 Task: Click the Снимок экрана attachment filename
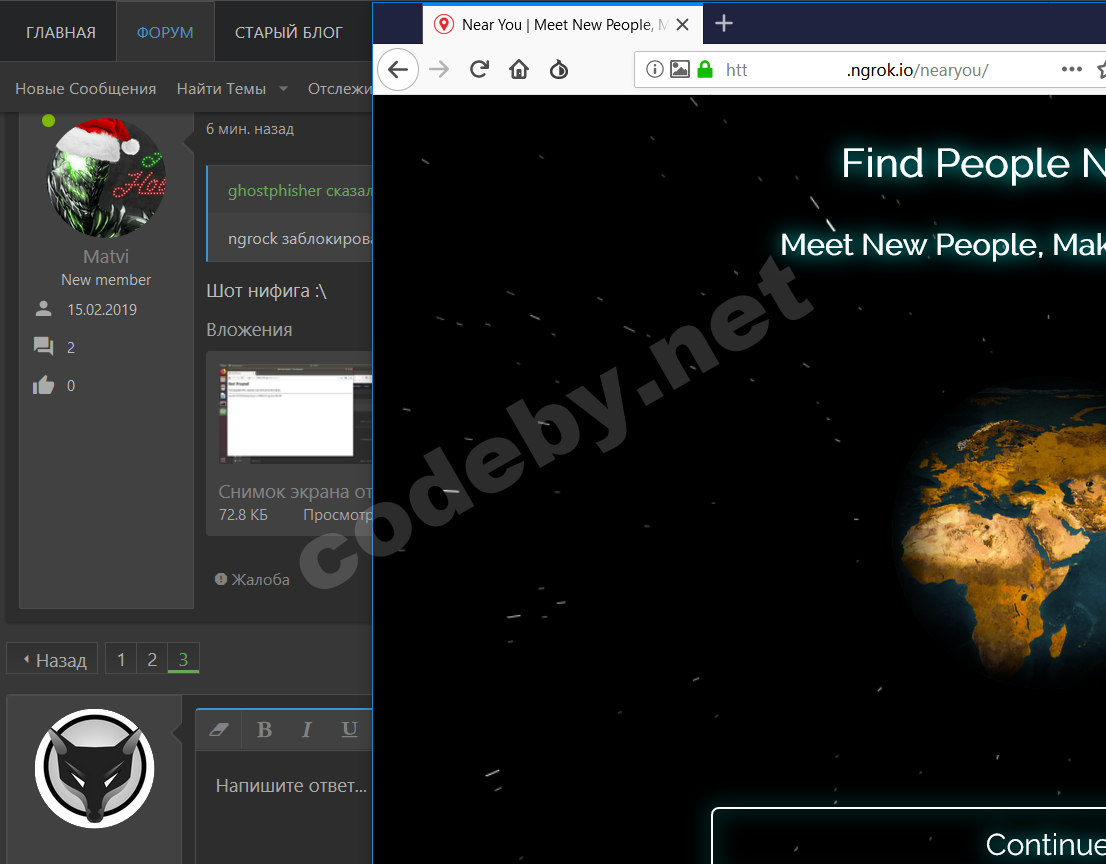click(295, 492)
